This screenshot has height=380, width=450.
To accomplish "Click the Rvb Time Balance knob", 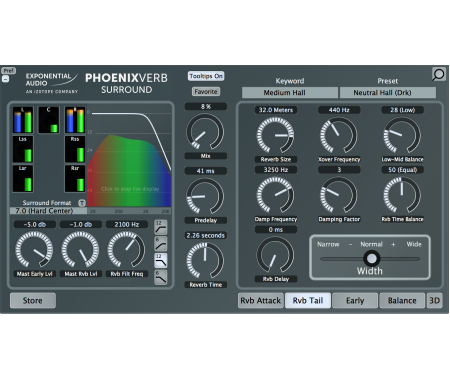I will (402, 195).
